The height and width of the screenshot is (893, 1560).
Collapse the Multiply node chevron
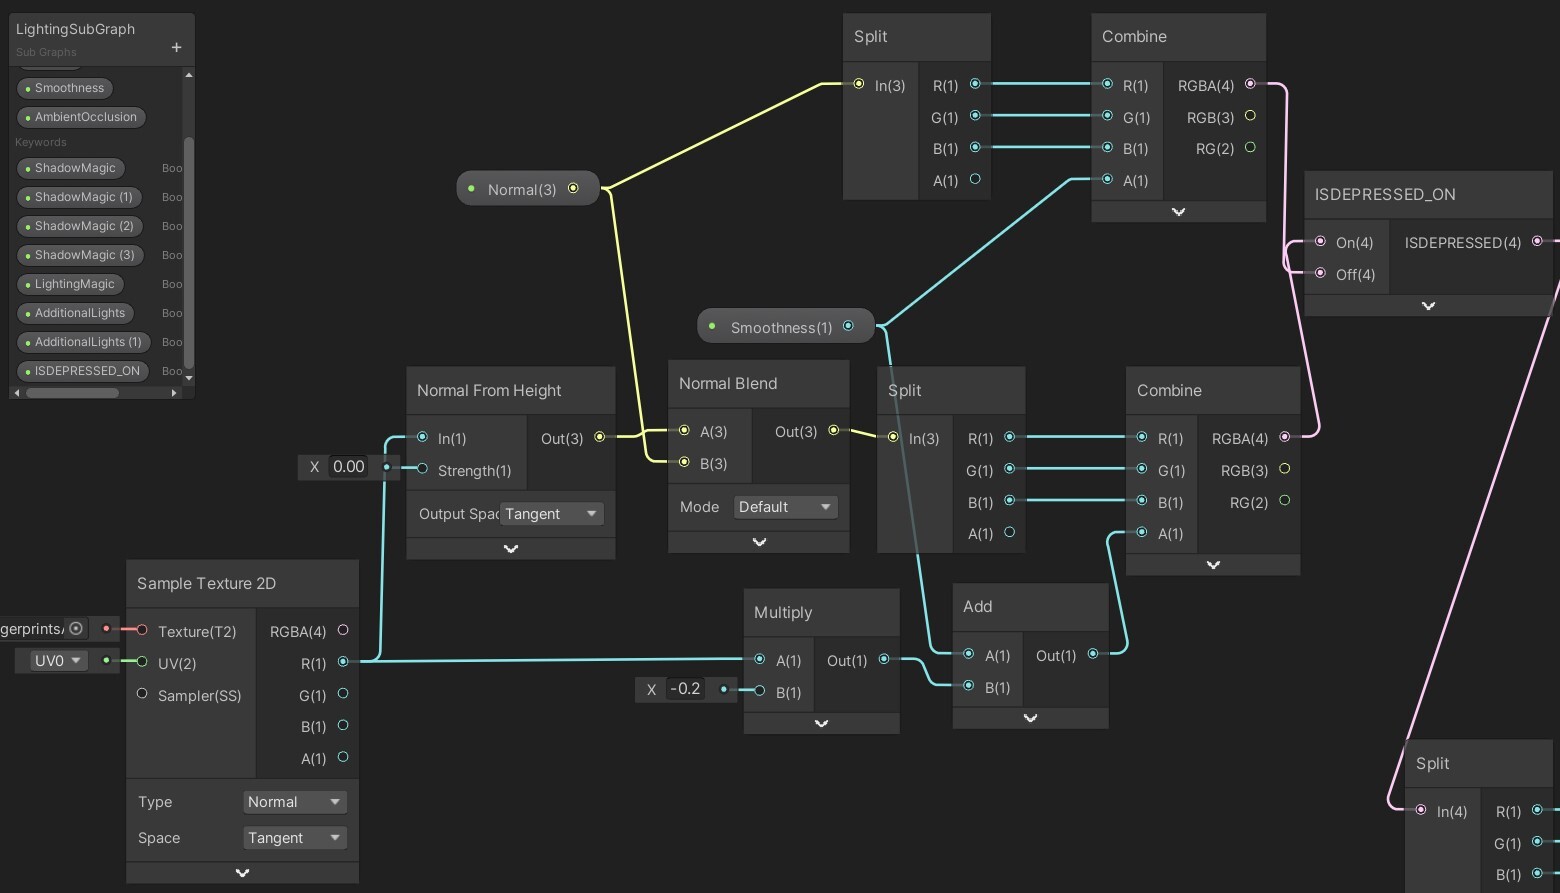[x=822, y=723]
